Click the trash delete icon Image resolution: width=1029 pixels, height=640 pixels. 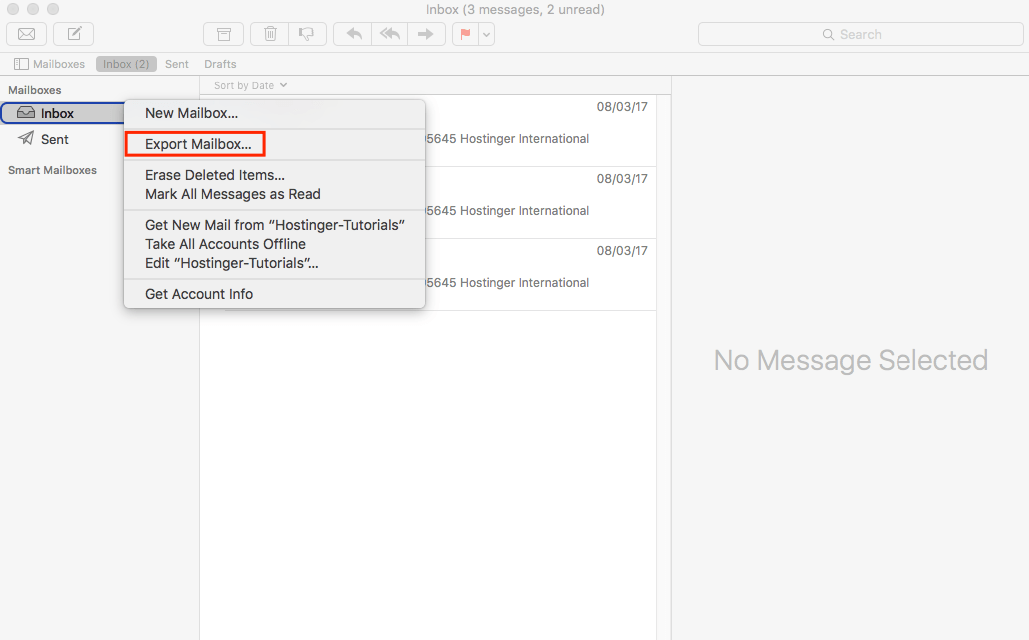click(270, 34)
